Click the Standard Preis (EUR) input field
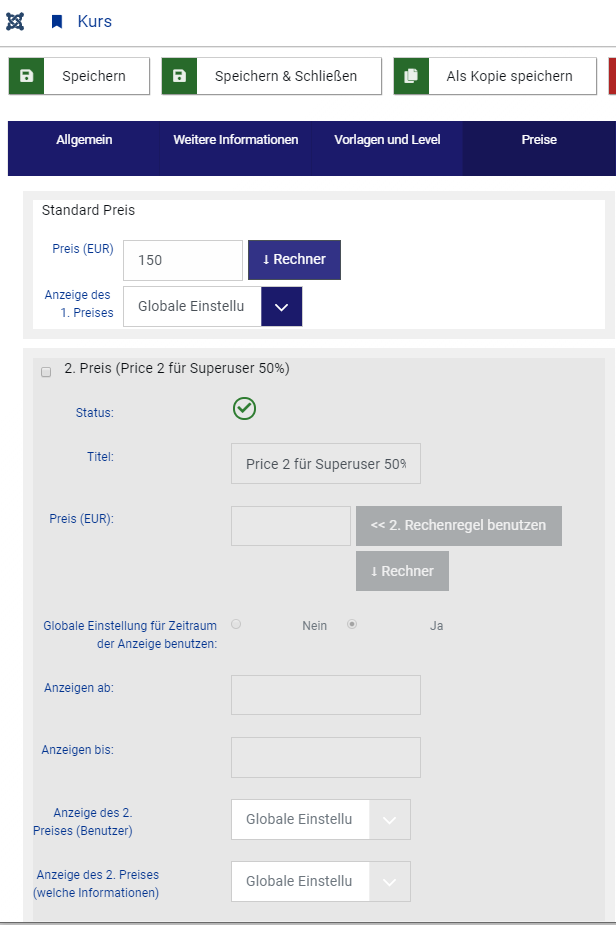This screenshot has height=925, width=616. tap(183, 260)
